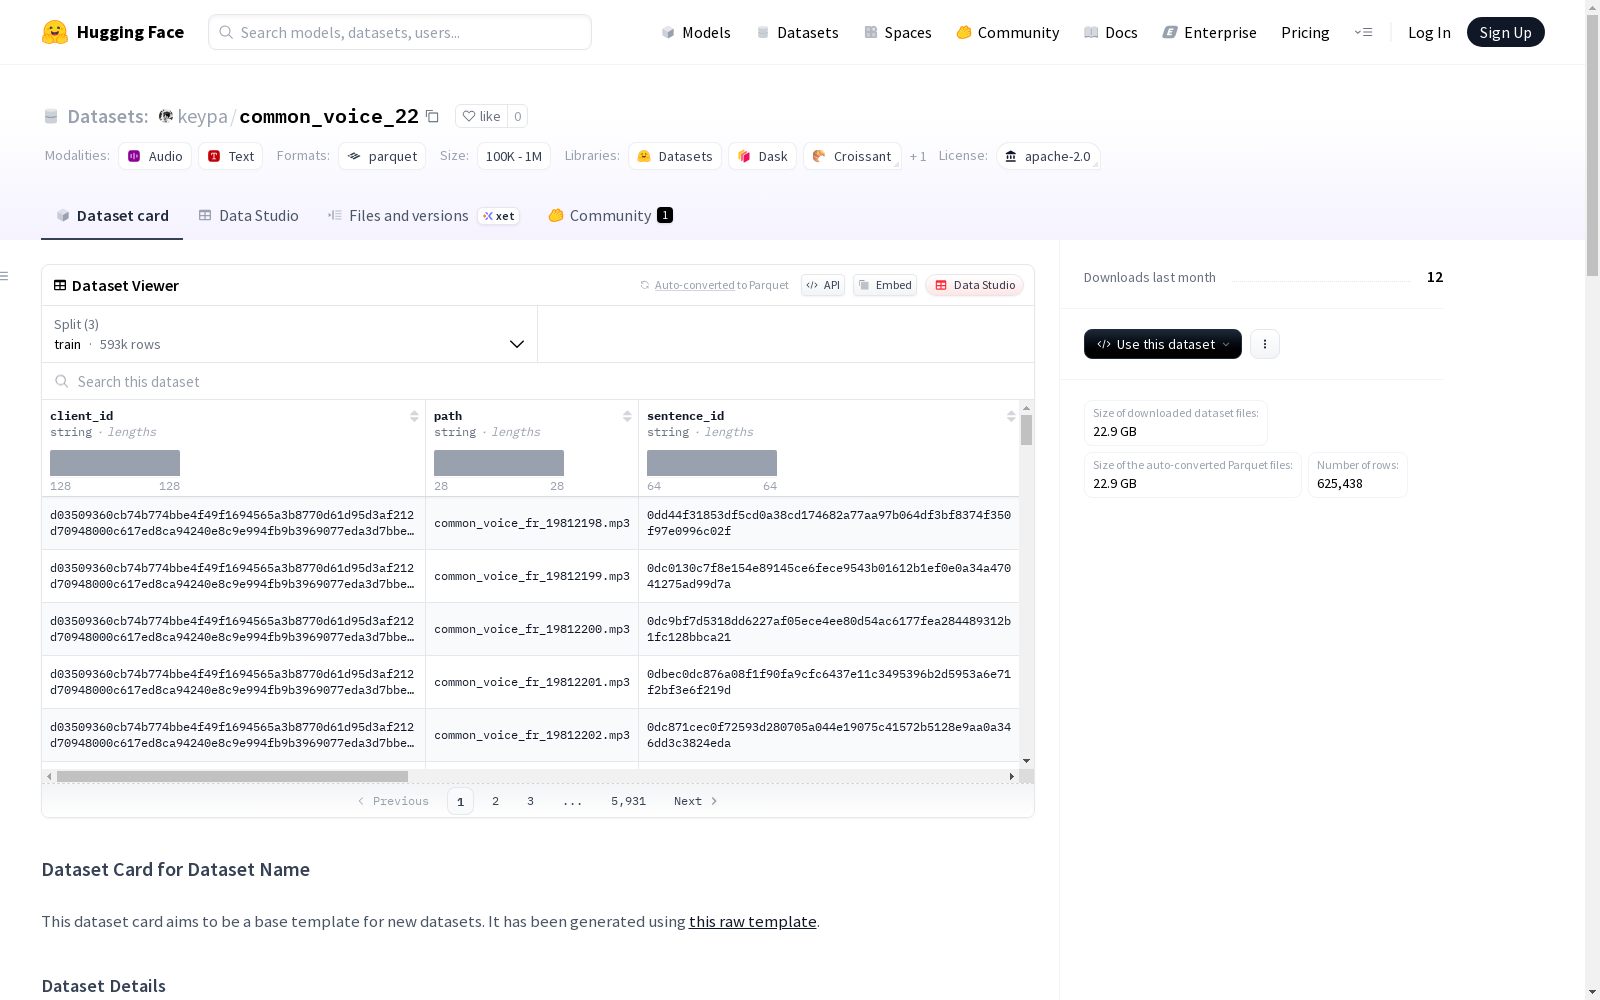Select the parquet format tag
The height and width of the screenshot is (1000, 1600).
[x=382, y=156]
